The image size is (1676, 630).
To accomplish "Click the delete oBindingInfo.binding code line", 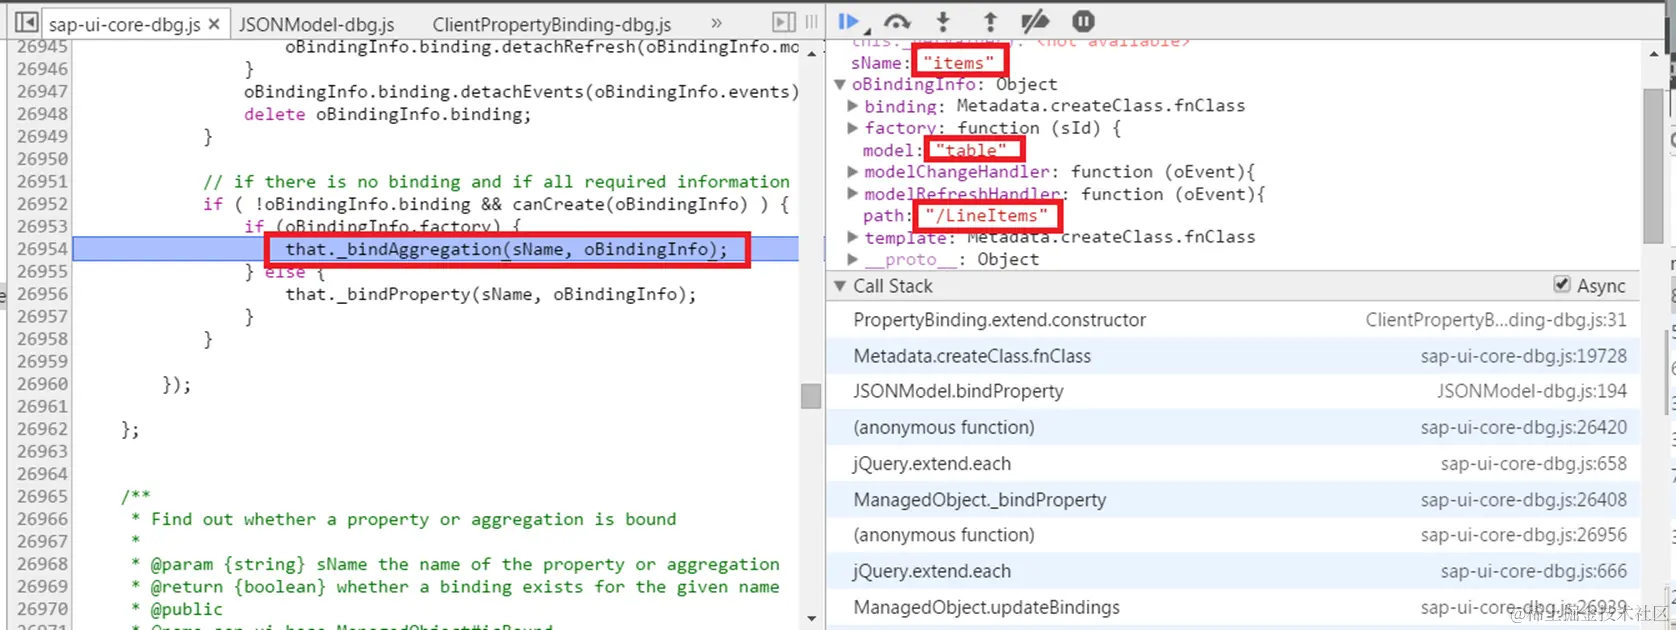I will (x=388, y=114).
